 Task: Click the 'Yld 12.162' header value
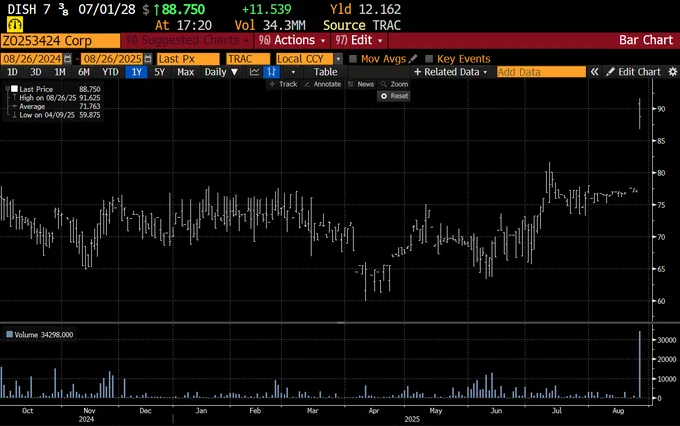(366, 9)
